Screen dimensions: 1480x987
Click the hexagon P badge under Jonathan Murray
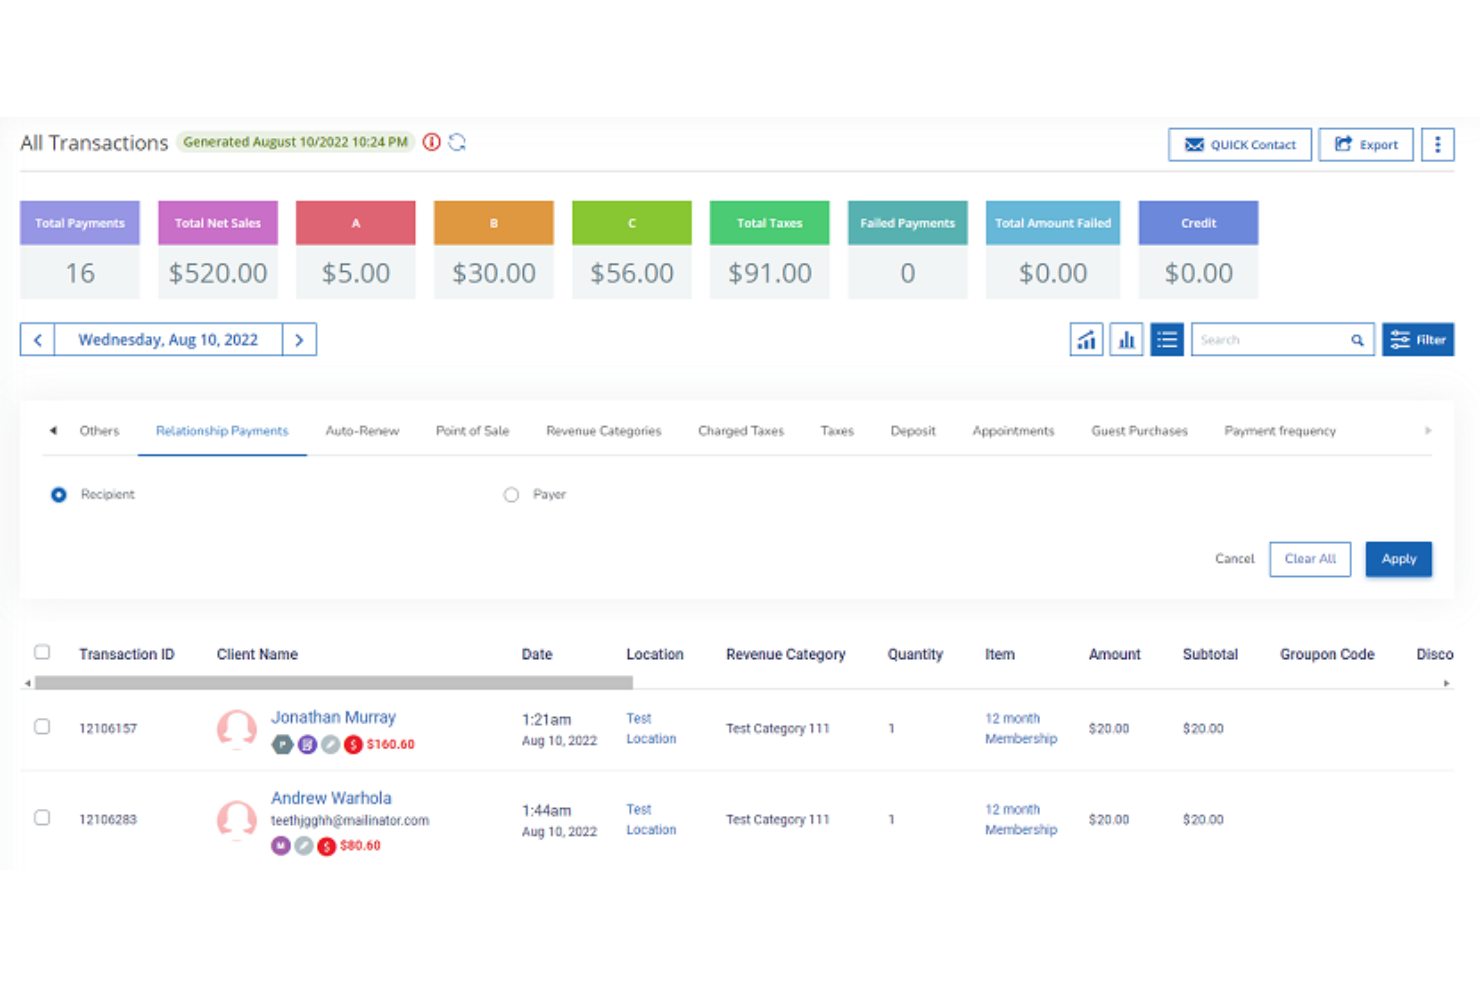click(282, 744)
